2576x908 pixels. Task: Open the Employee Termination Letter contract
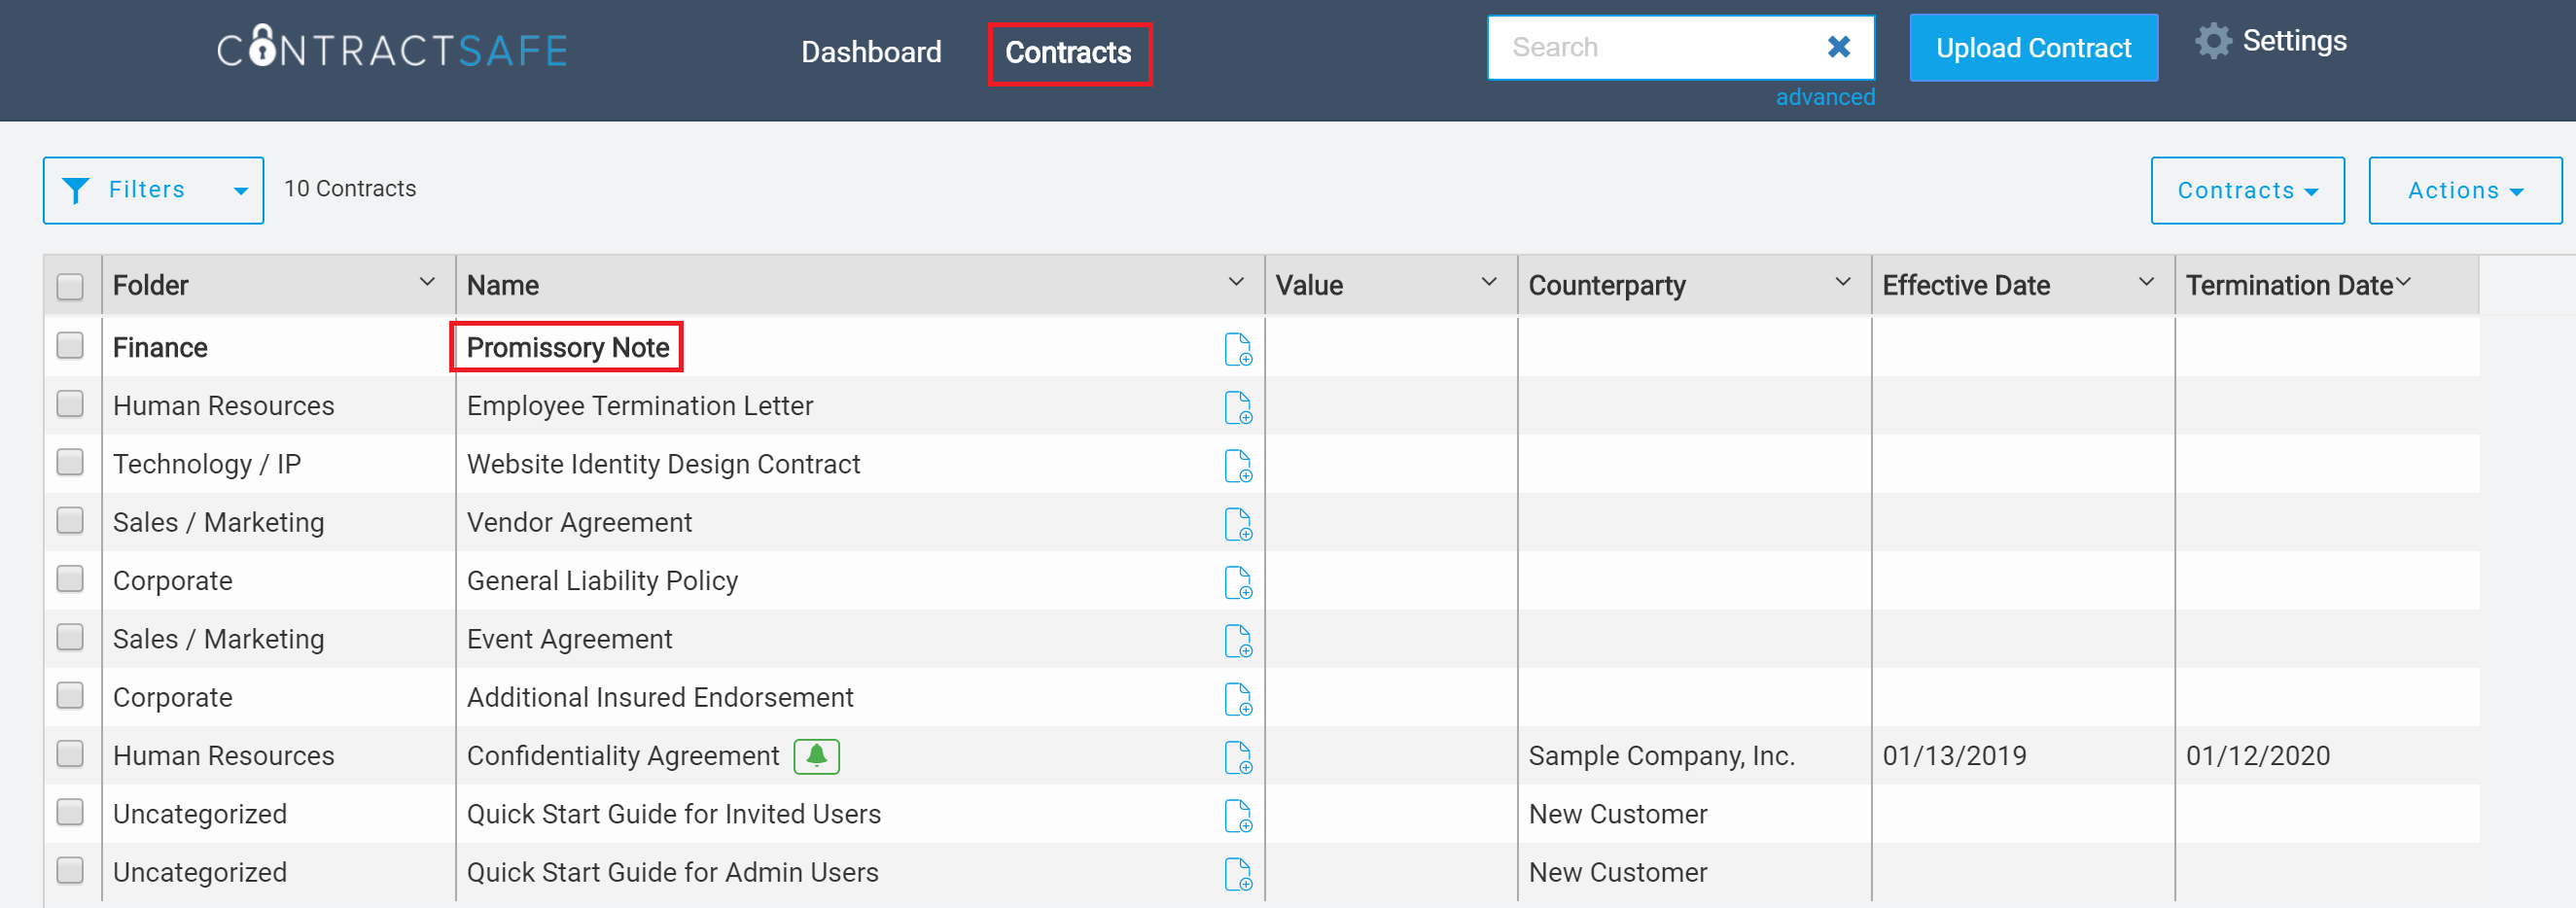coord(640,405)
